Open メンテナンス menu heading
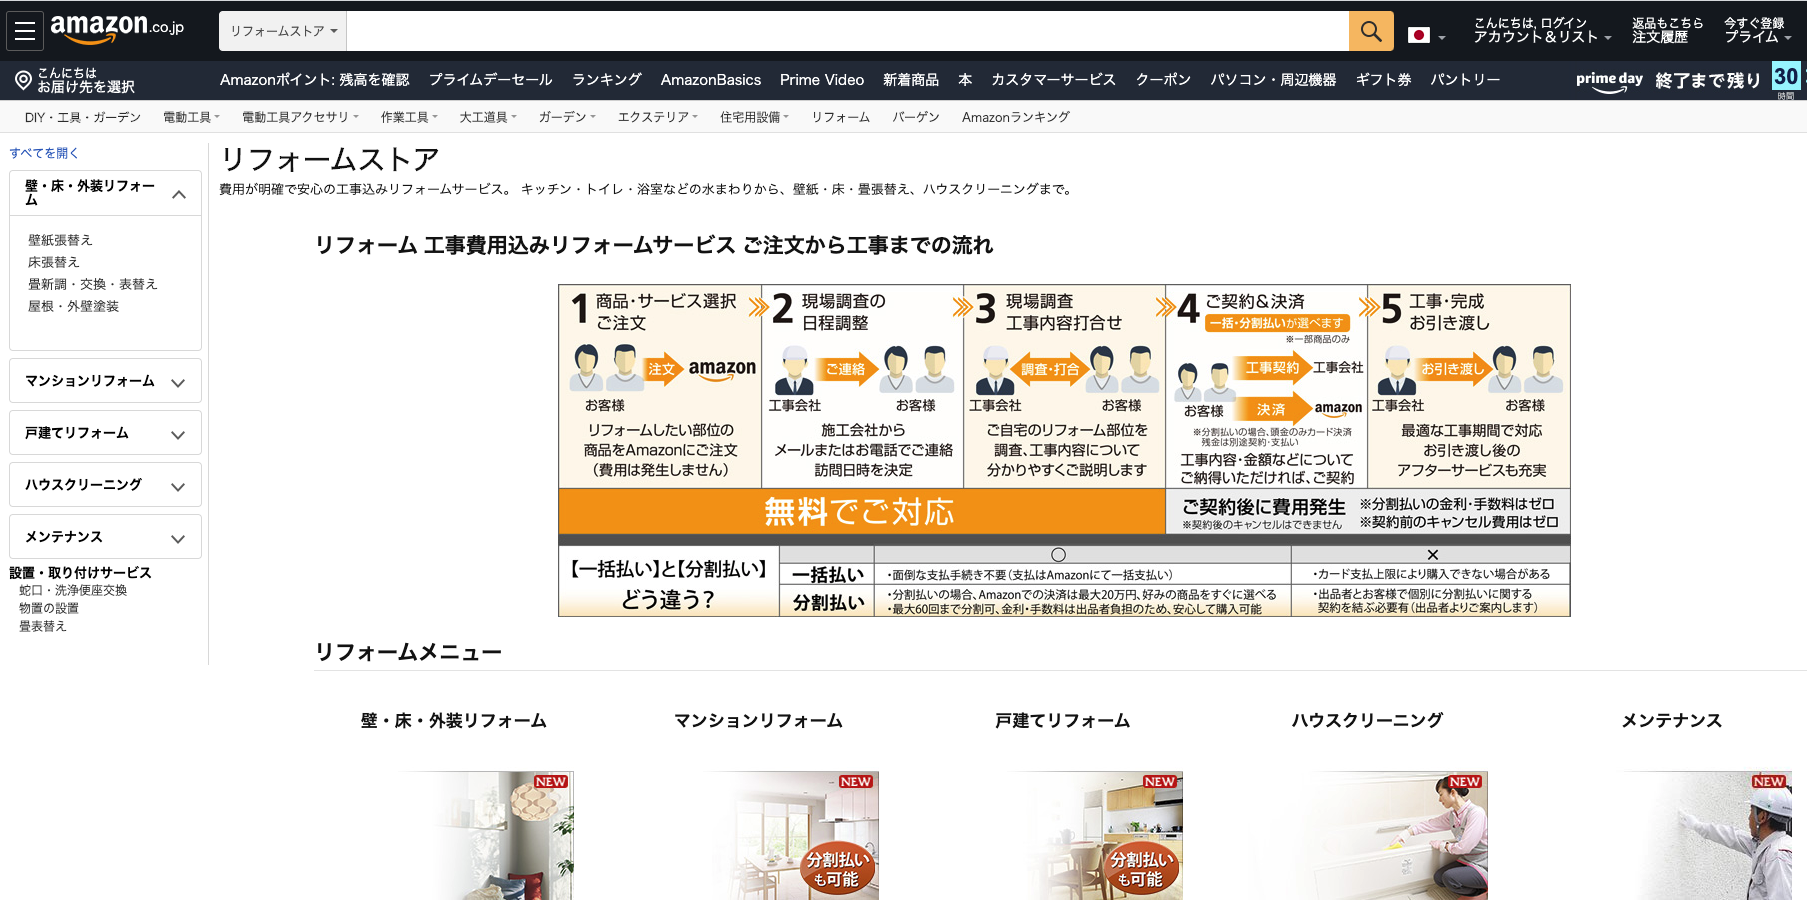The image size is (1807, 912). [x=1671, y=721]
